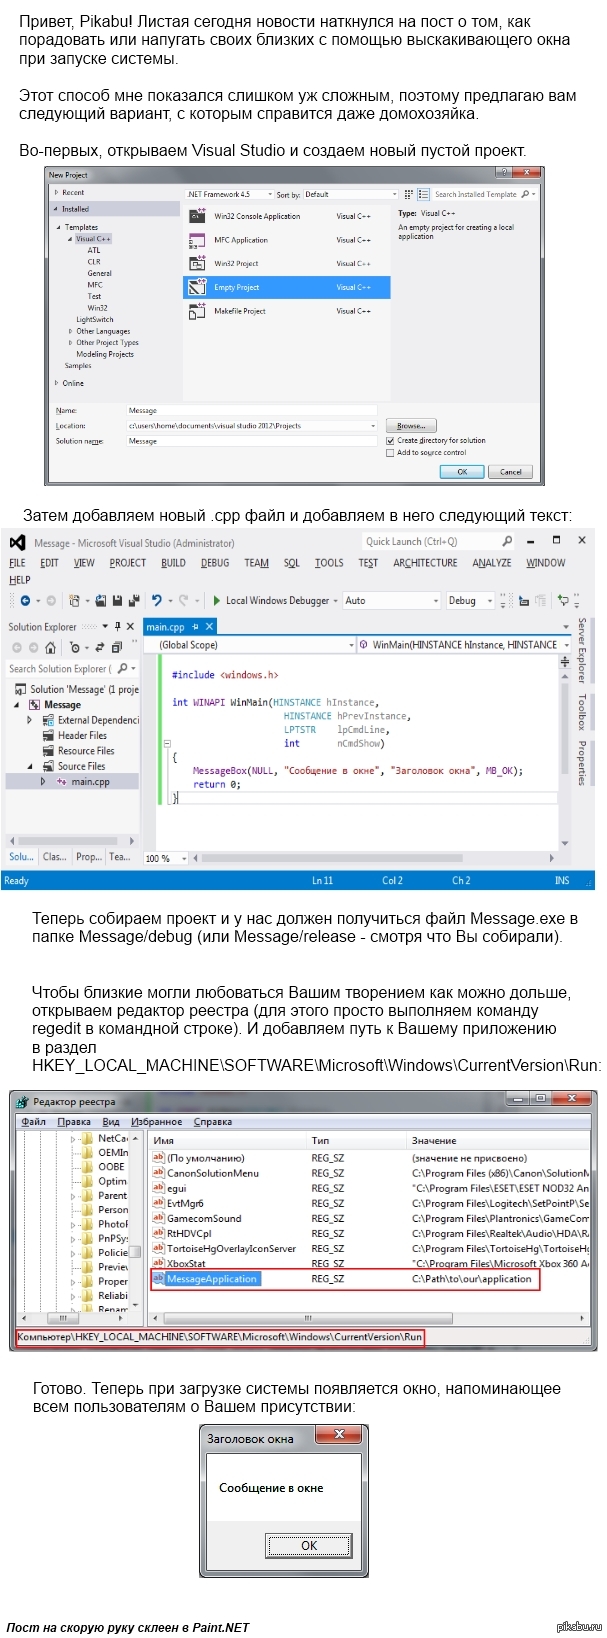The height and width of the screenshot is (1638, 607).
Task: Click Registry Editor title bar icon
Action: (x=23, y=1101)
